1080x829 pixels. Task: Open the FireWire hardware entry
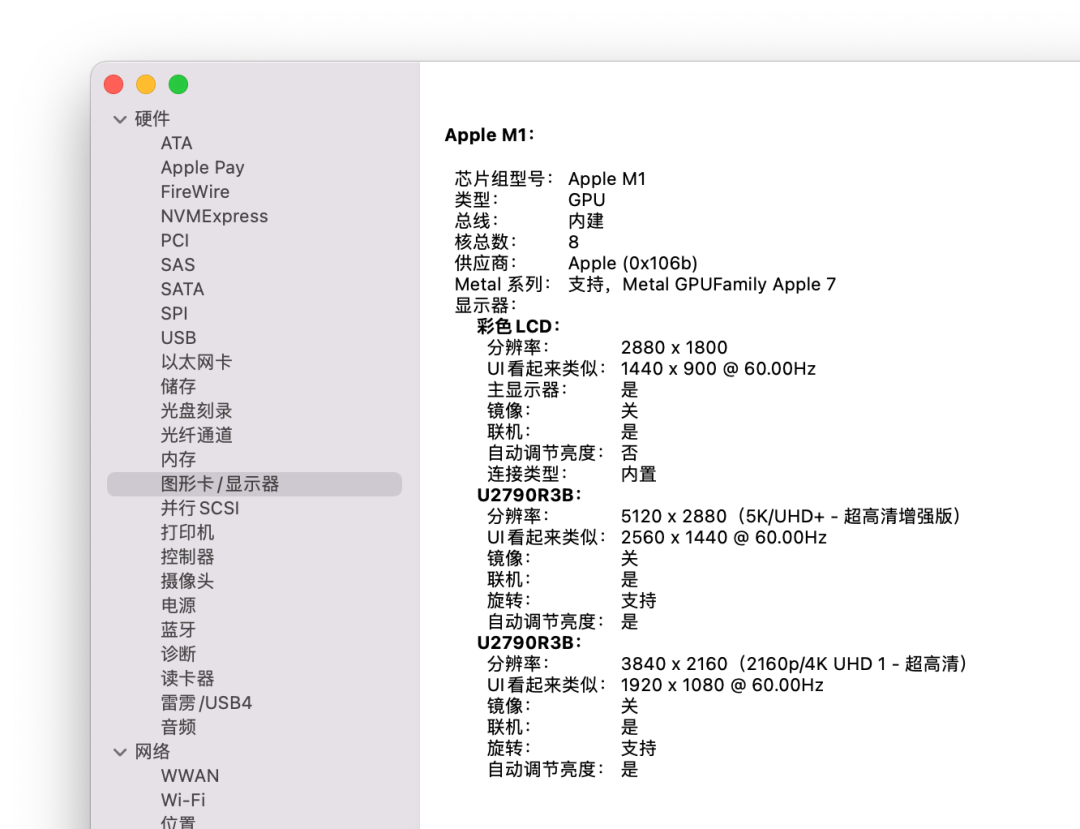pyautogui.click(x=195, y=192)
